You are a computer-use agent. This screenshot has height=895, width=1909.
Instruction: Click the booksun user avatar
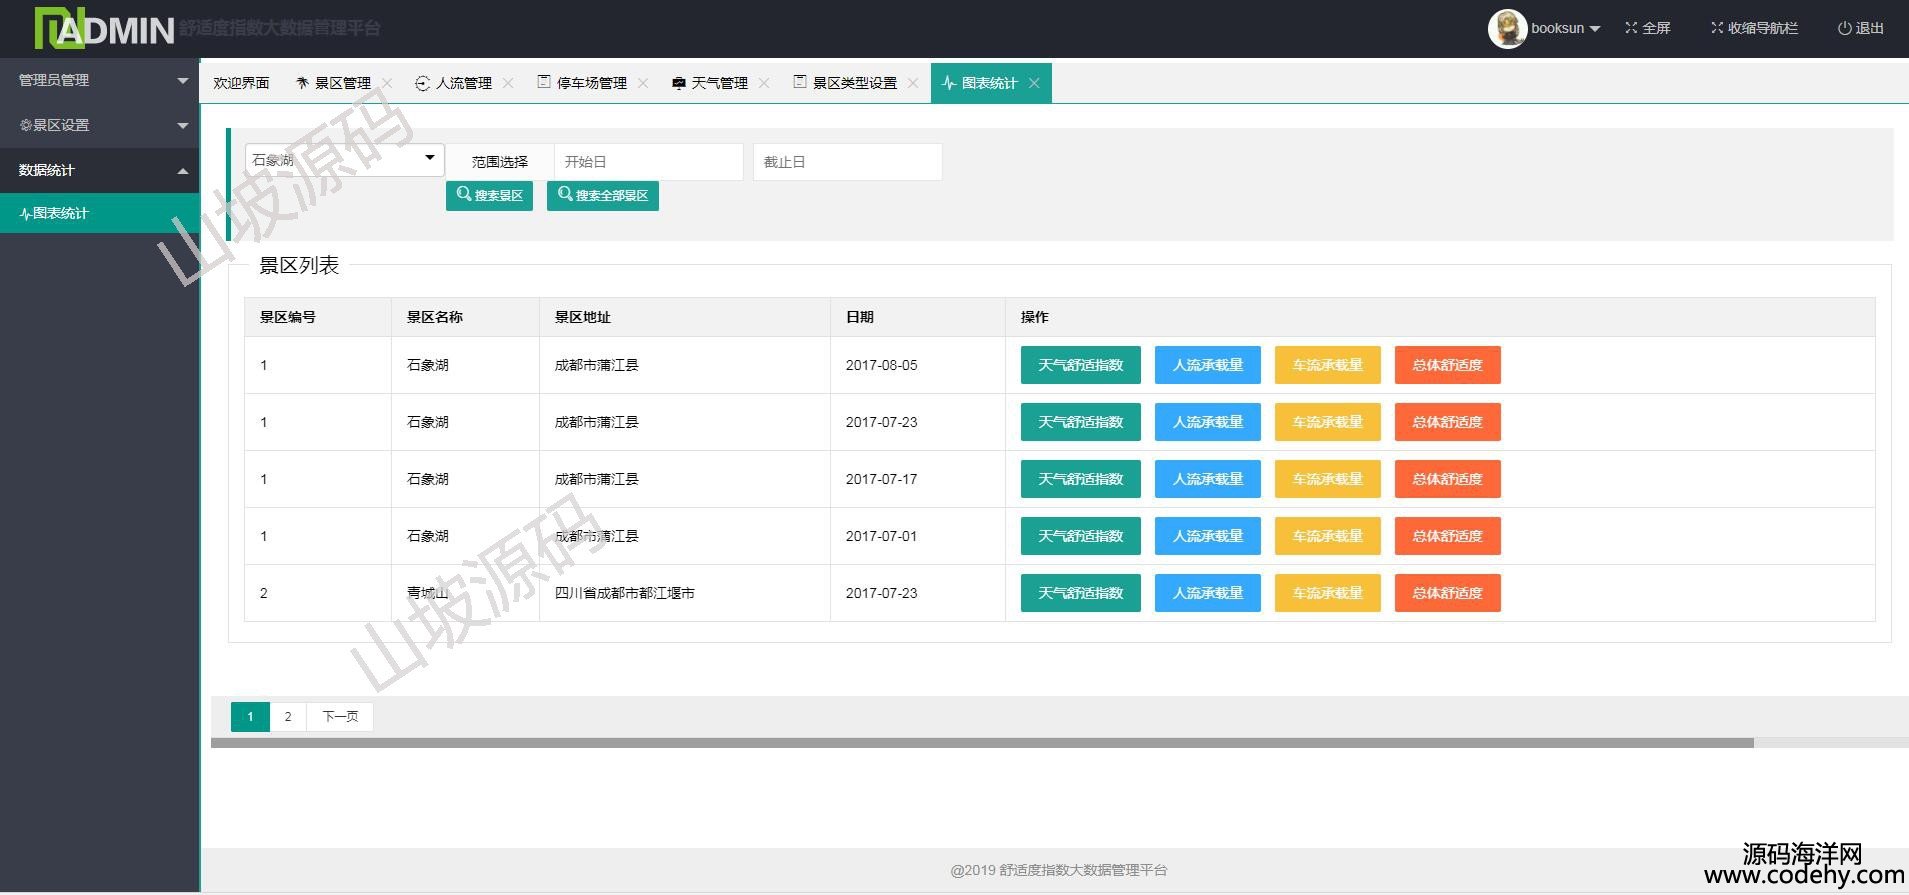1506,28
